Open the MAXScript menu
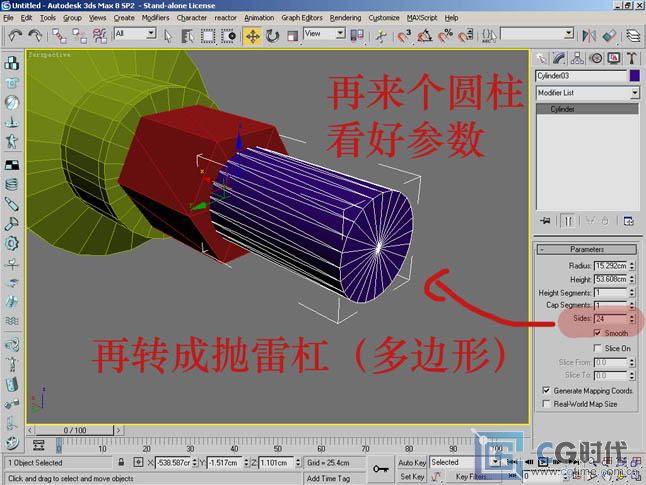This screenshot has height=485, width=646. point(422,18)
